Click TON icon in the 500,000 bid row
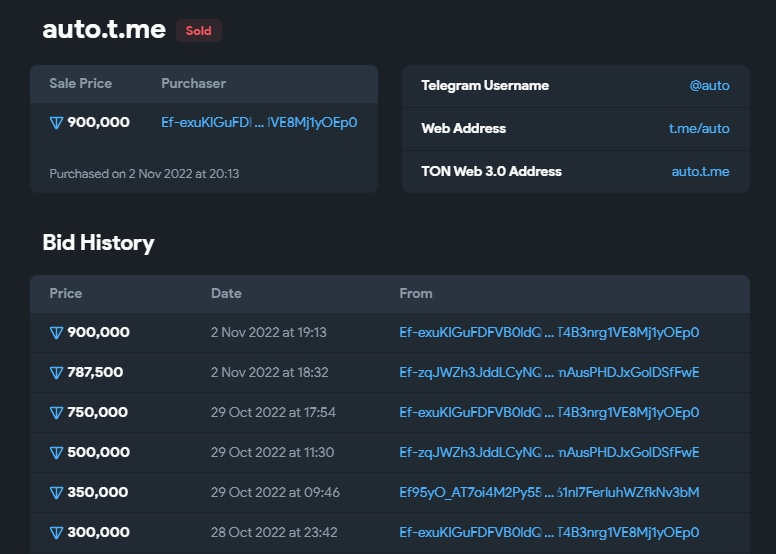Image resolution: width=776 pixels, height=554 pixels. (56, 453)
